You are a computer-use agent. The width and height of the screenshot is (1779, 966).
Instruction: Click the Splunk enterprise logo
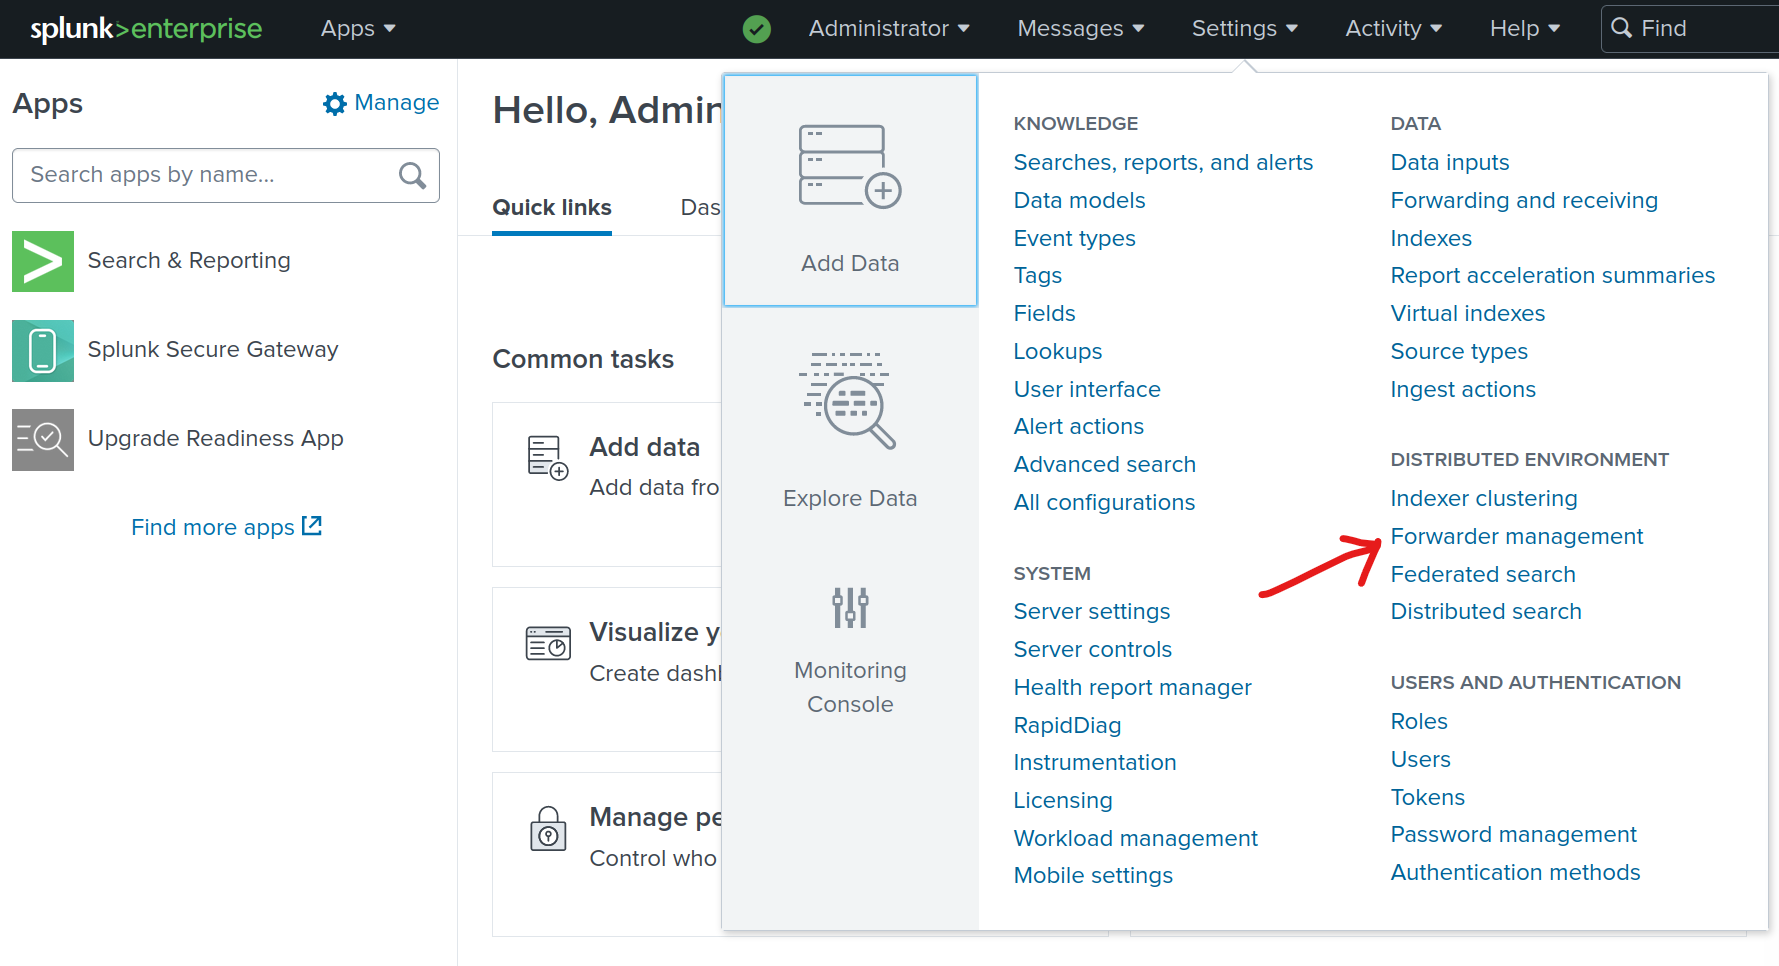click(146, 29)
